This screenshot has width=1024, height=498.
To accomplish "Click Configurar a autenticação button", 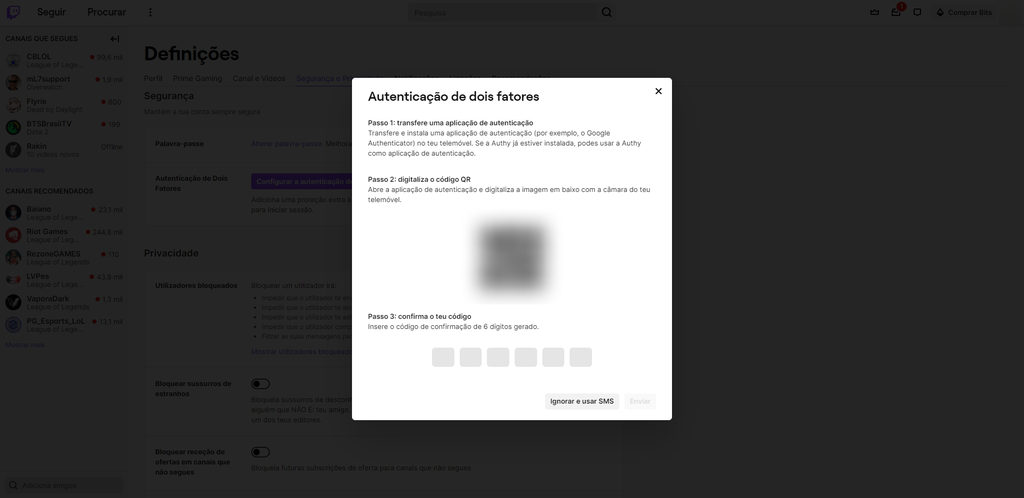I will click(x=302, y=181).
